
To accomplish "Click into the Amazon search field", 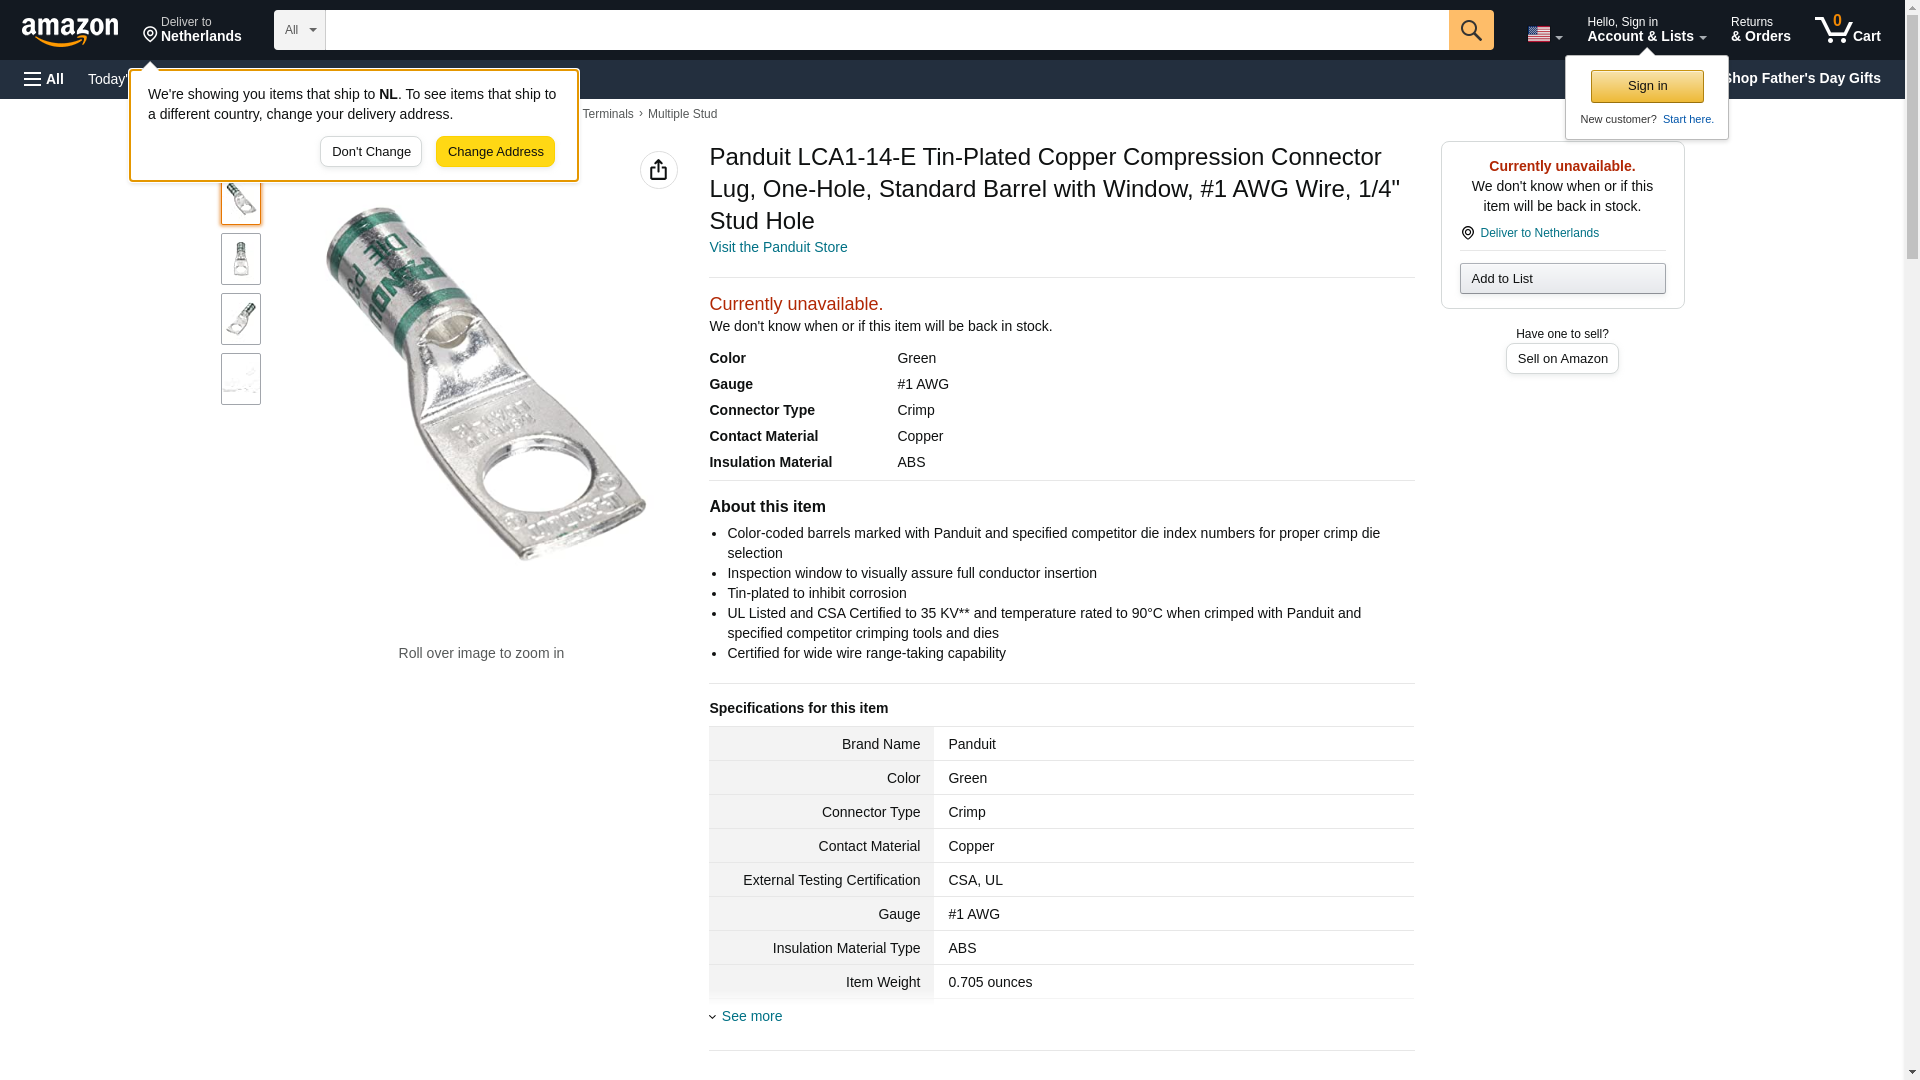I will pos(886,30).
